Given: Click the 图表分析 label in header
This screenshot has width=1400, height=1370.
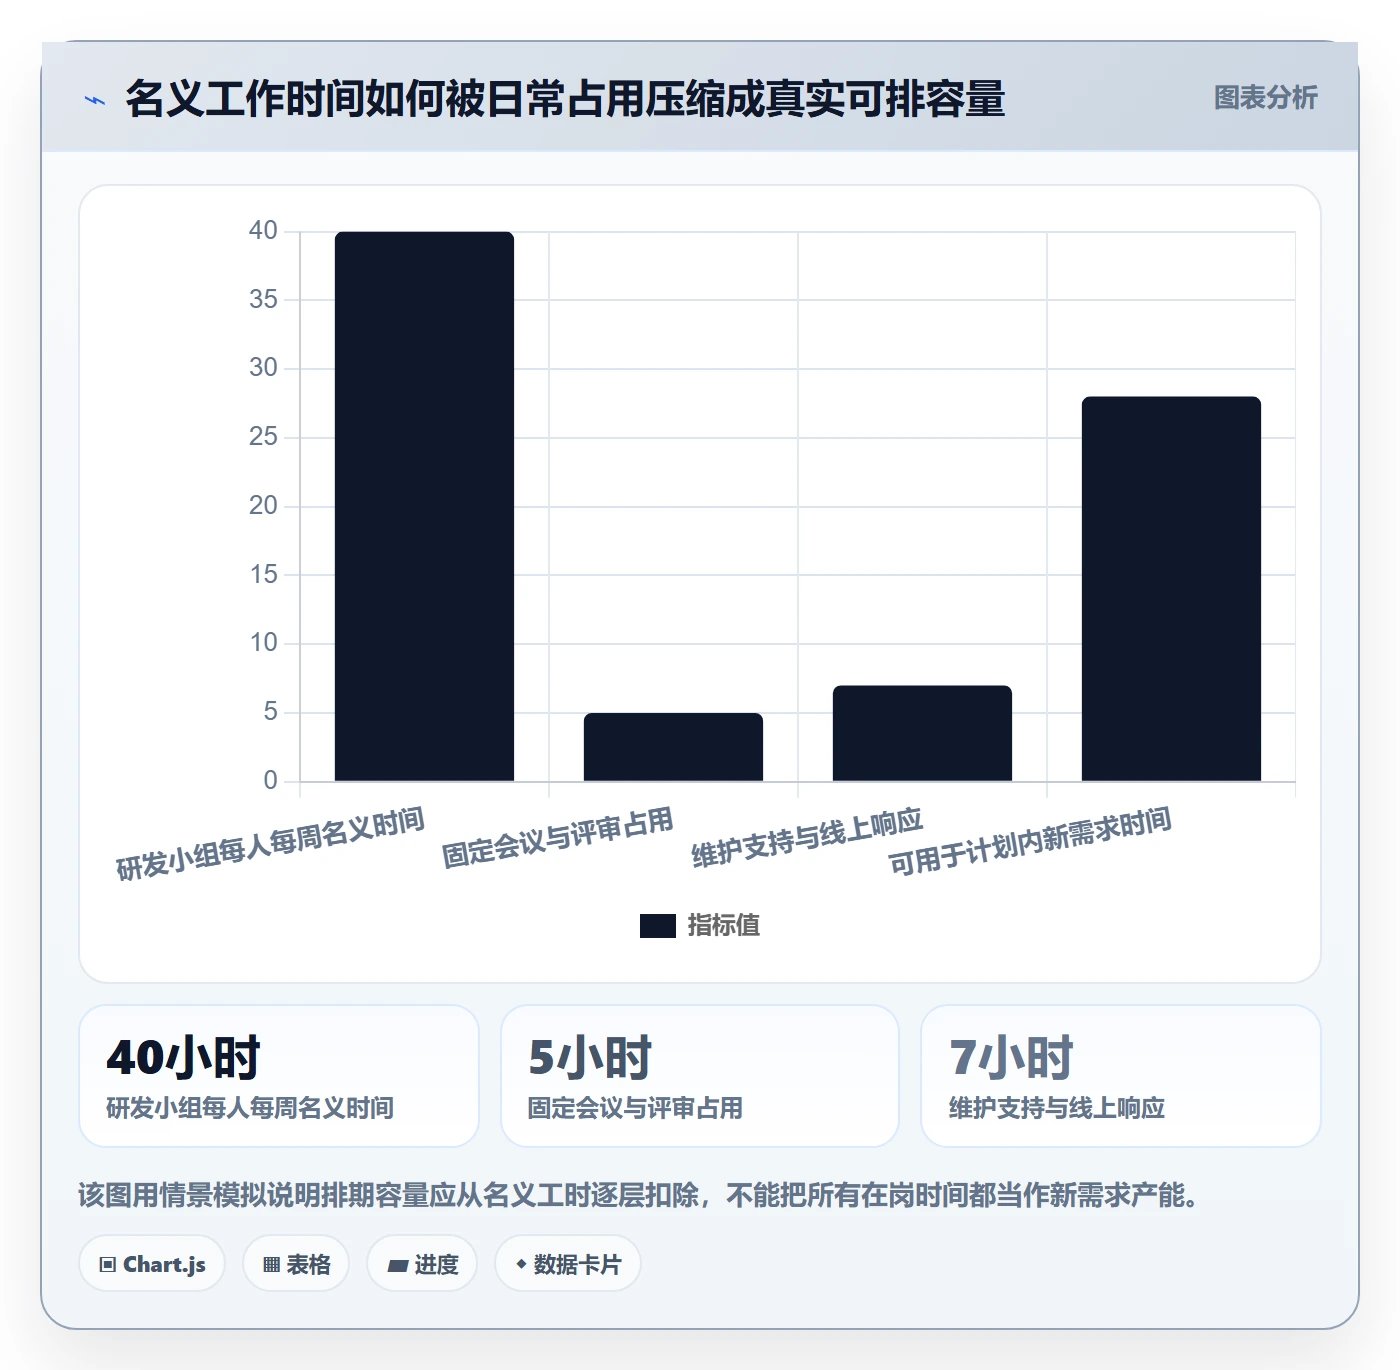Looking at the screenshot, I should 1265,97.
